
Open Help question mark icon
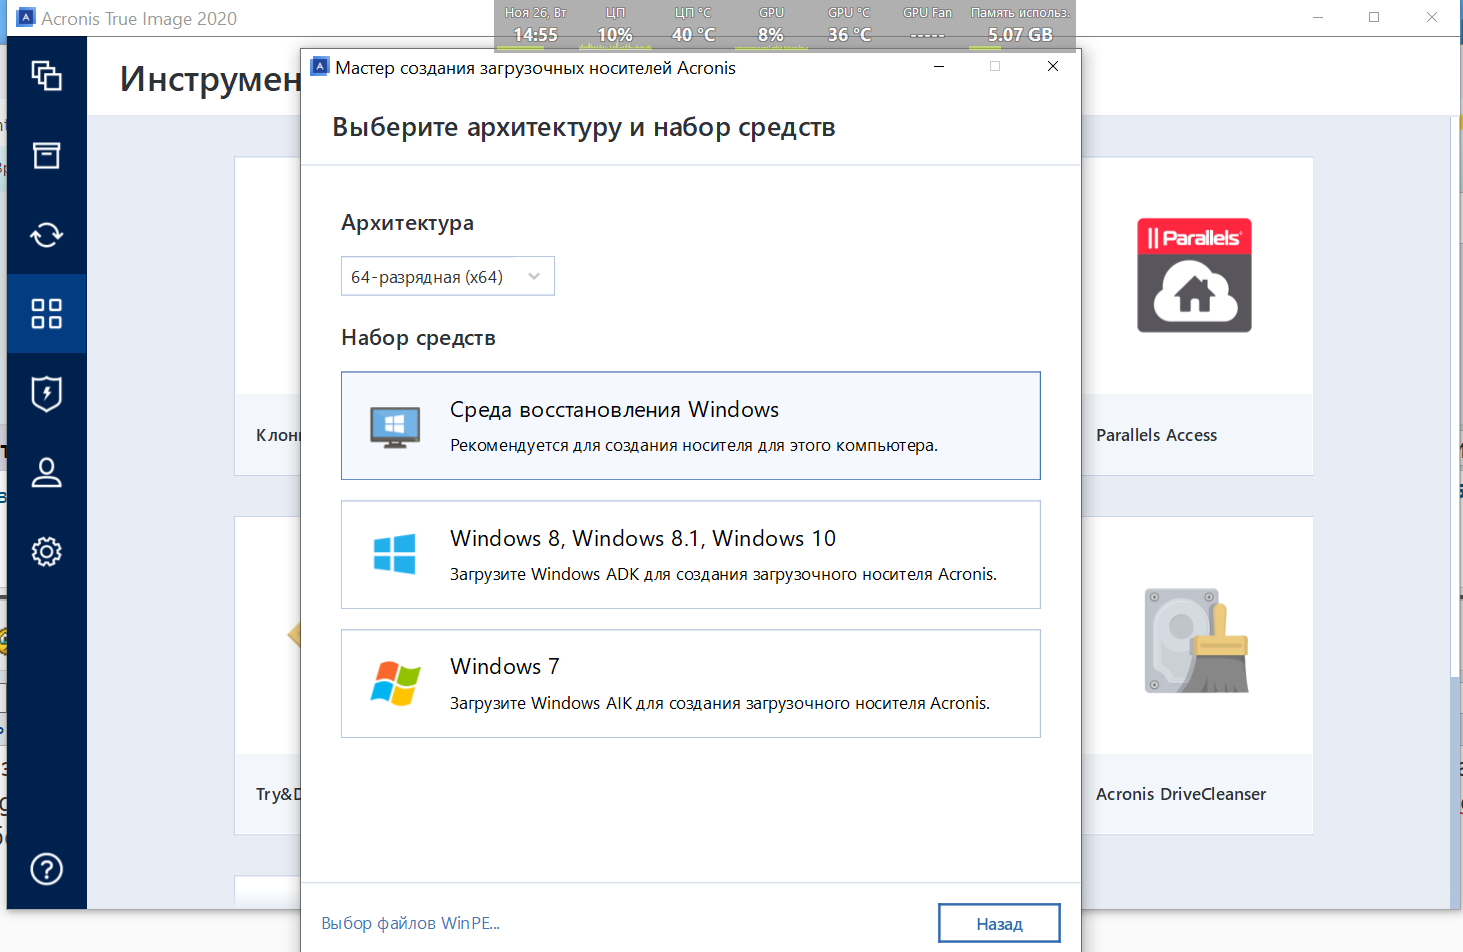[46, 869]
